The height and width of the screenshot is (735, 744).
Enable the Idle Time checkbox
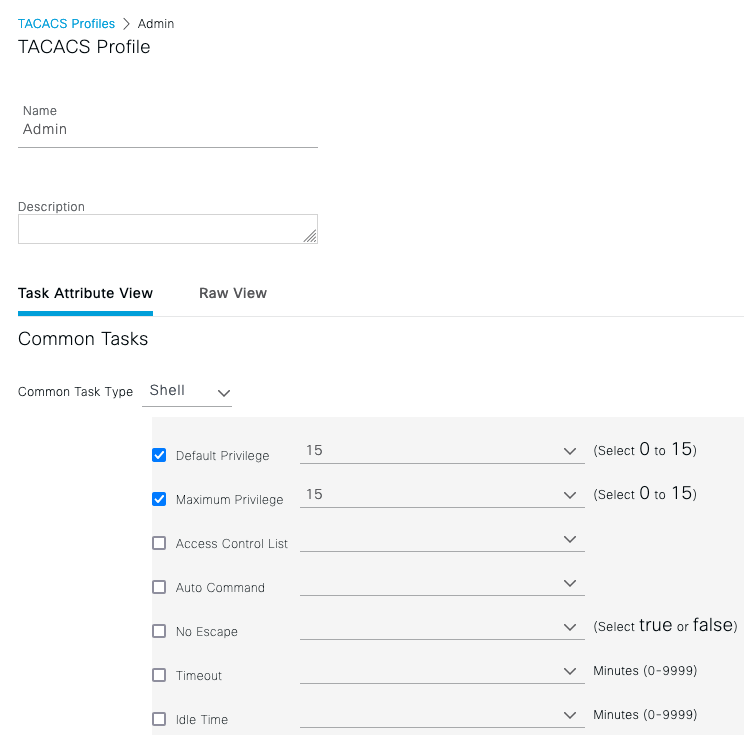coord(159,719)
